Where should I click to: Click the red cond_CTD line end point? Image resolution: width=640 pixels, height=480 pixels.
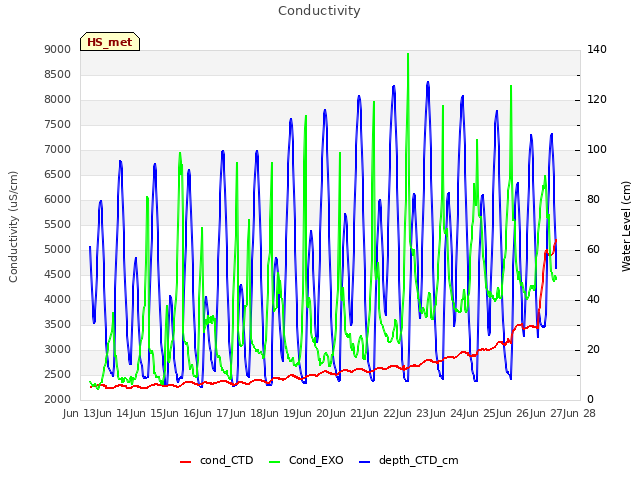click(556, 240)
